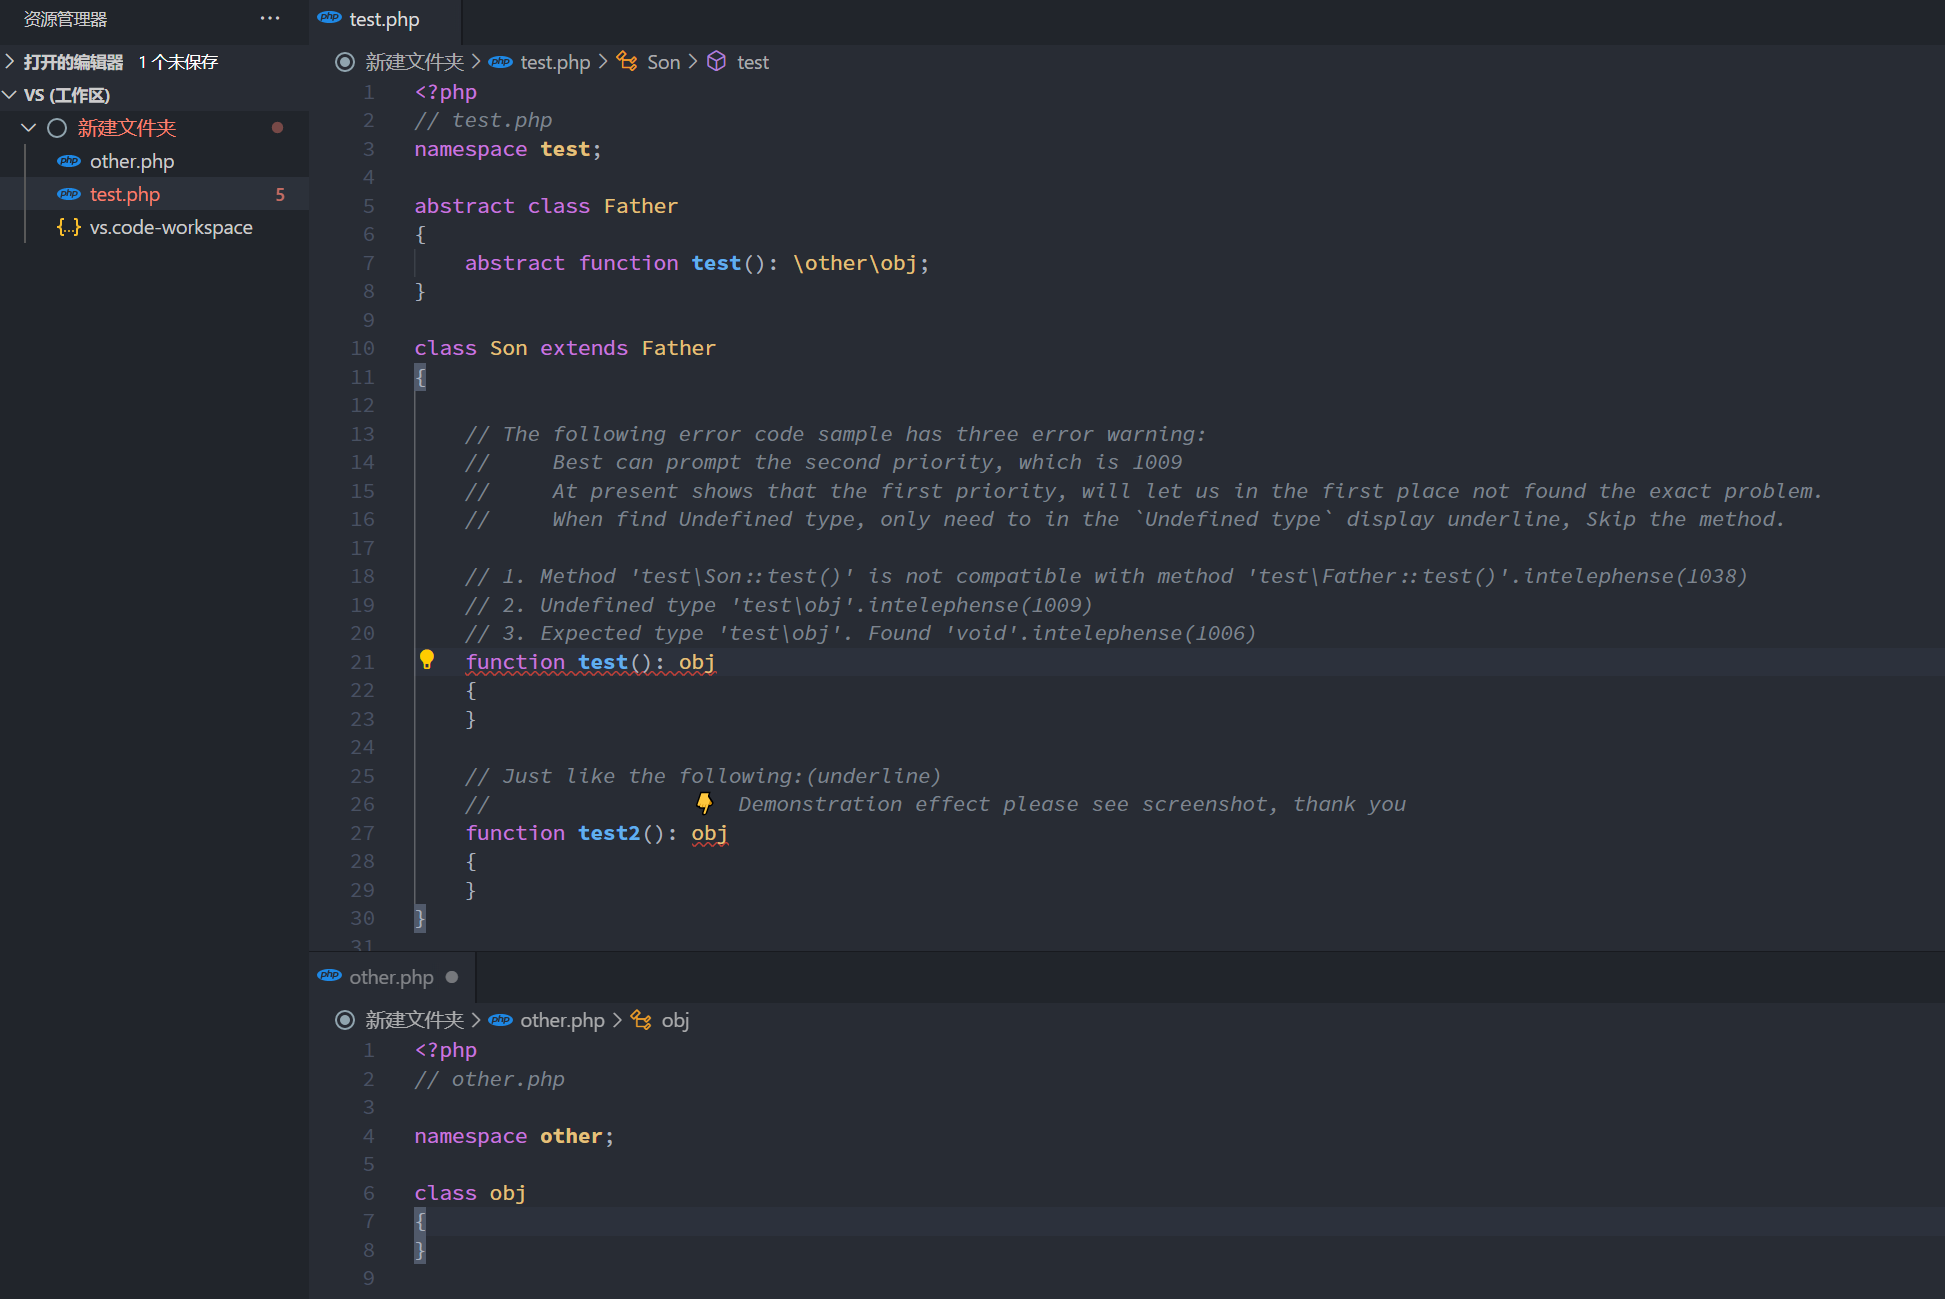Click the vs.code-workspace braces file icon
1945x1299 pixels.
click(x=69, y=227)
